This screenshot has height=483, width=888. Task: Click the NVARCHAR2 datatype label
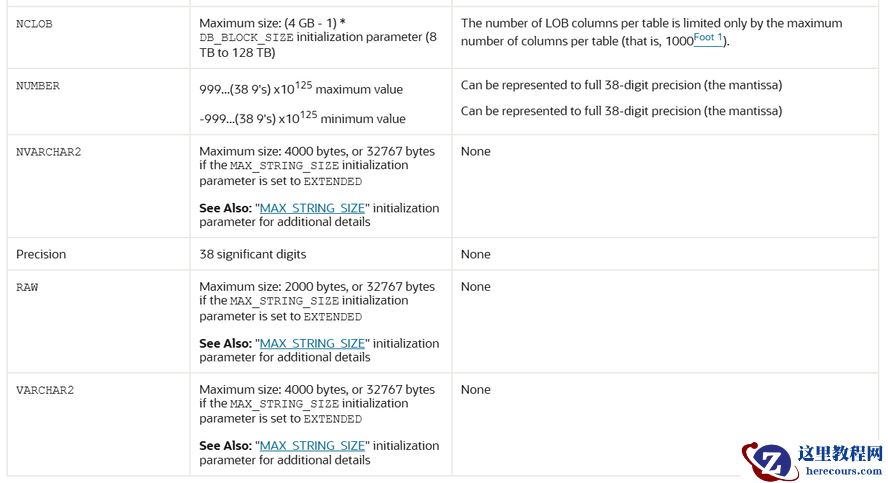pyautogui.click(x=48, y=152)
